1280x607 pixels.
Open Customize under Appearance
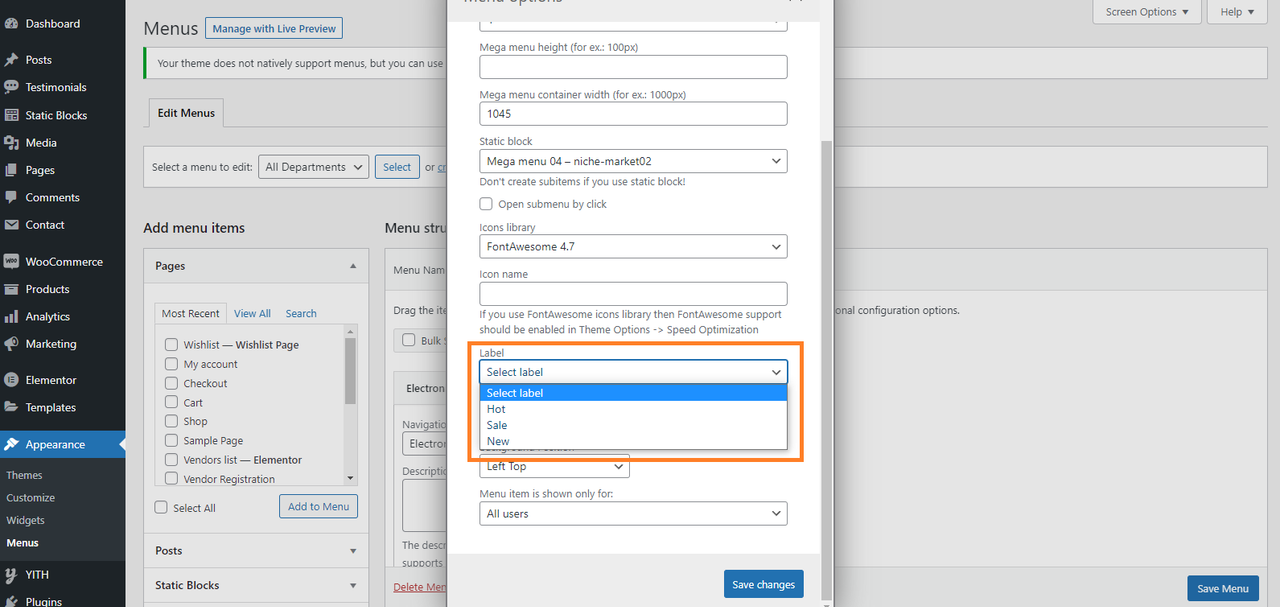coord(31,498)
